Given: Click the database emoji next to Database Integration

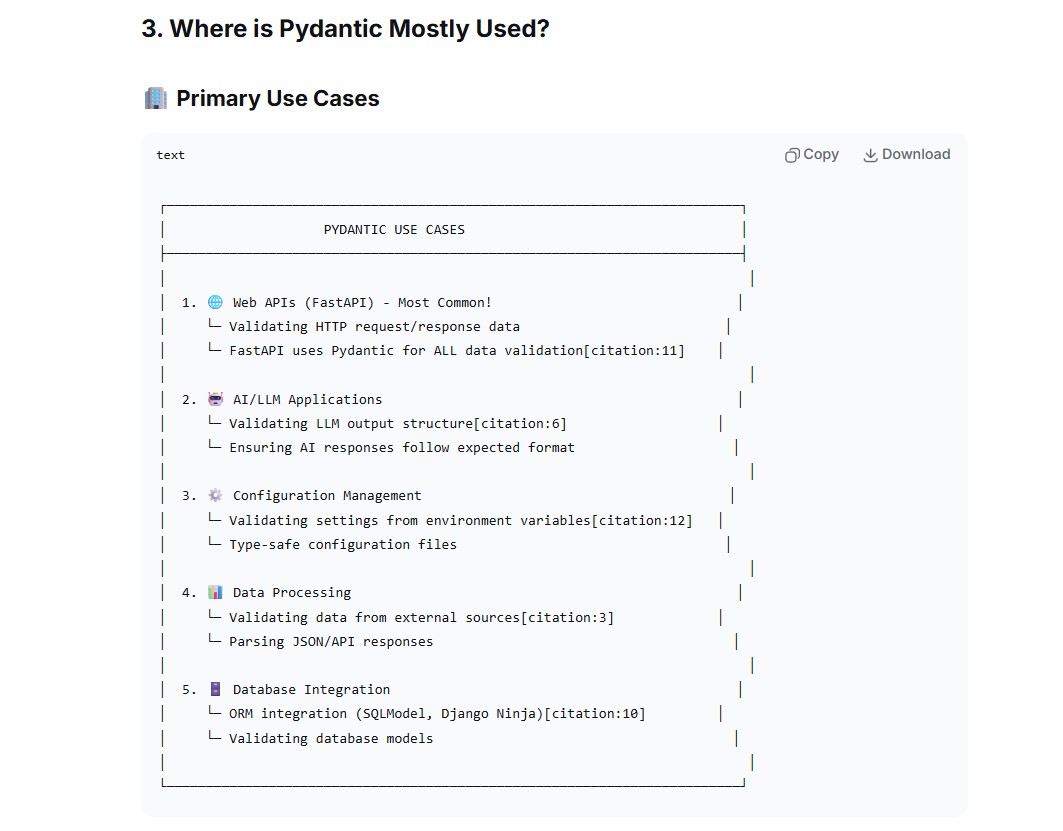Looking at the screenshot, I should click(x=215, y=689).
